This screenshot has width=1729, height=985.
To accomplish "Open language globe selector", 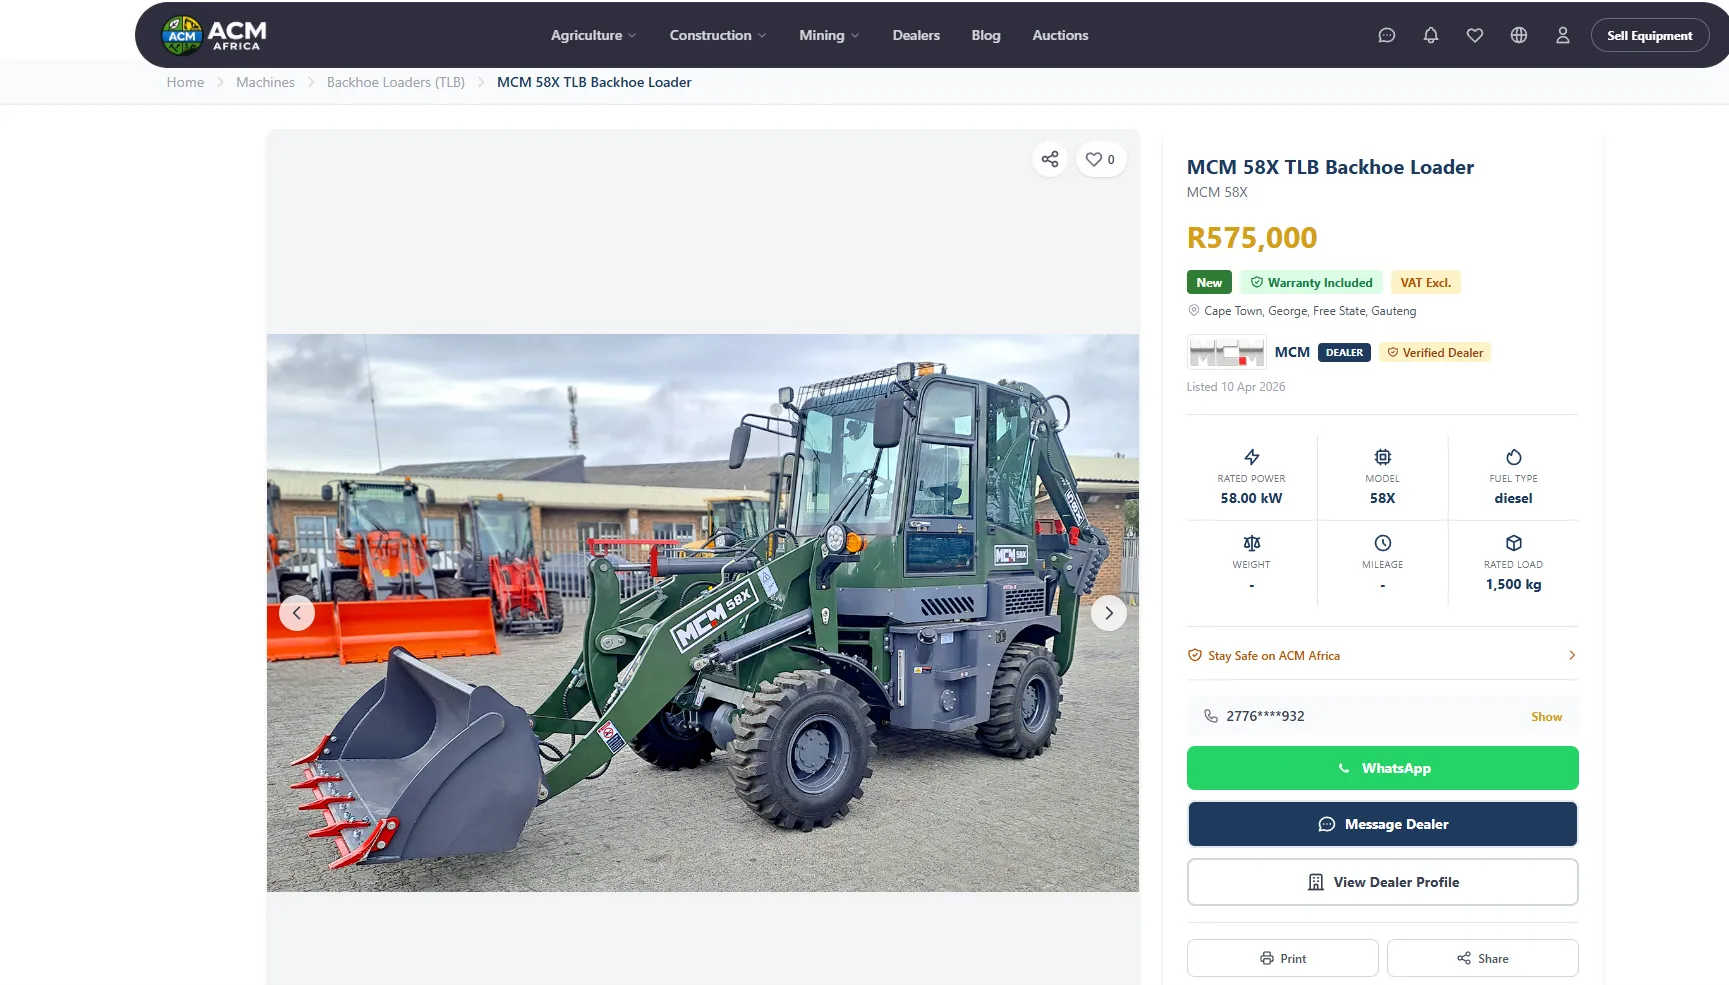I will (1519, 35).
